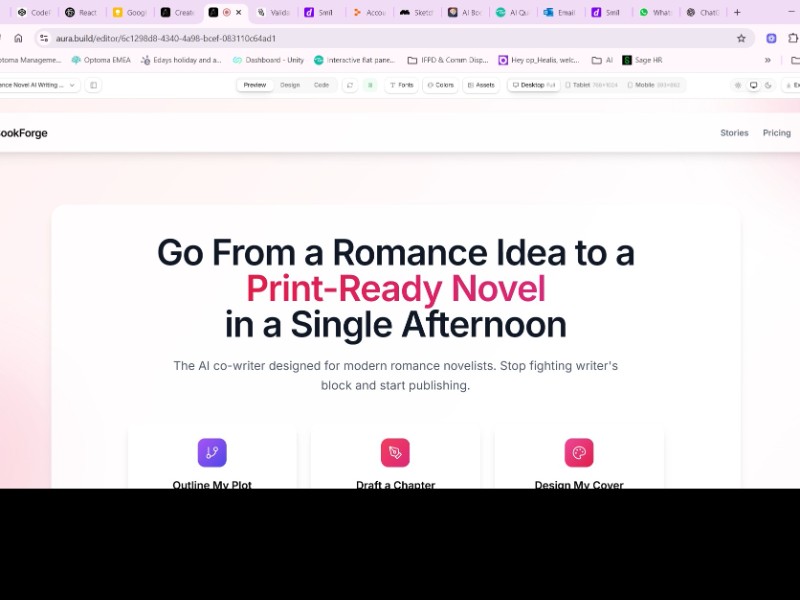Viewport: 800px width, 600px height.
Task: Select Tablet viewport size
Action: (x=591, y=85)
